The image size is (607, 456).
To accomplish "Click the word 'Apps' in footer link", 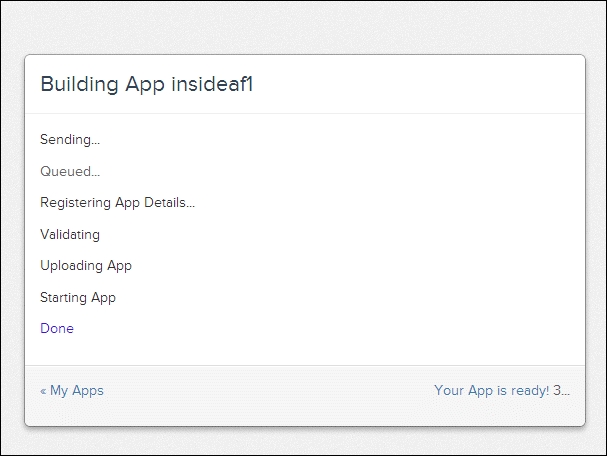I will (88, 391).
